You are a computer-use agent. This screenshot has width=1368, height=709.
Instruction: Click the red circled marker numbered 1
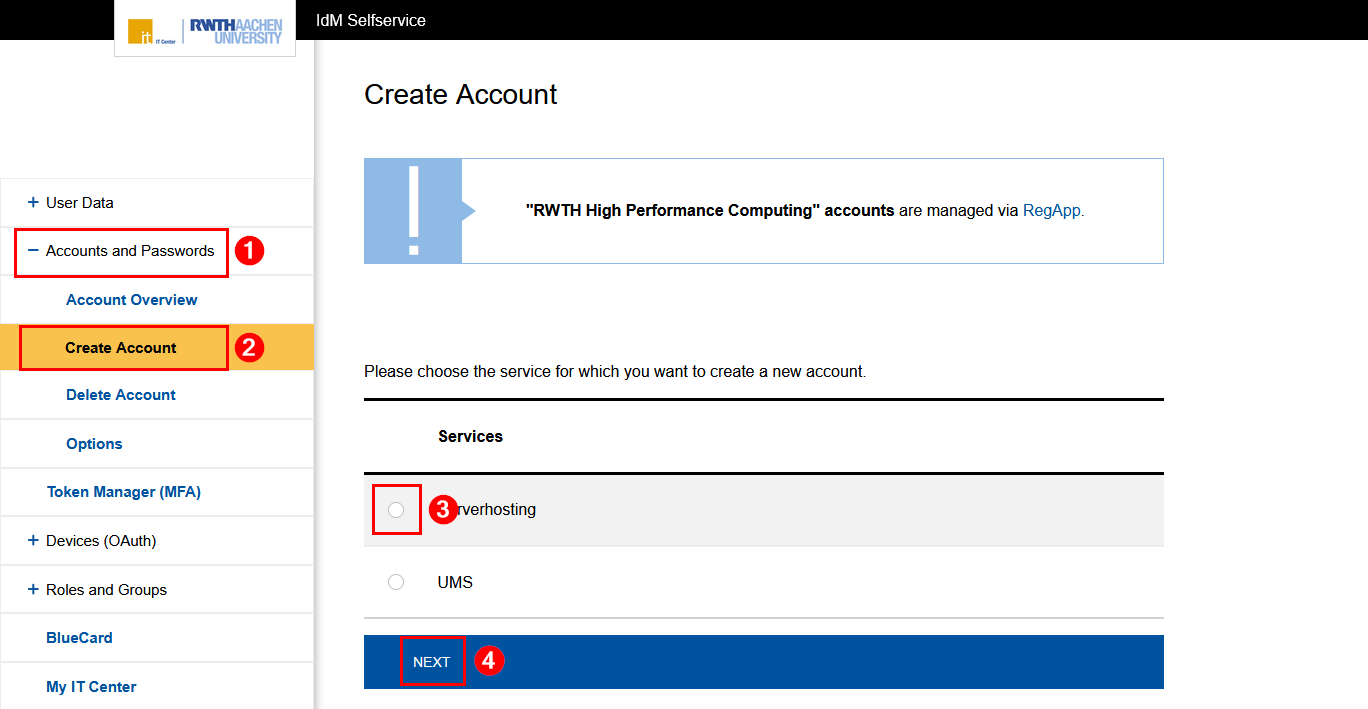pyautogui.click(x=248, y=250)
